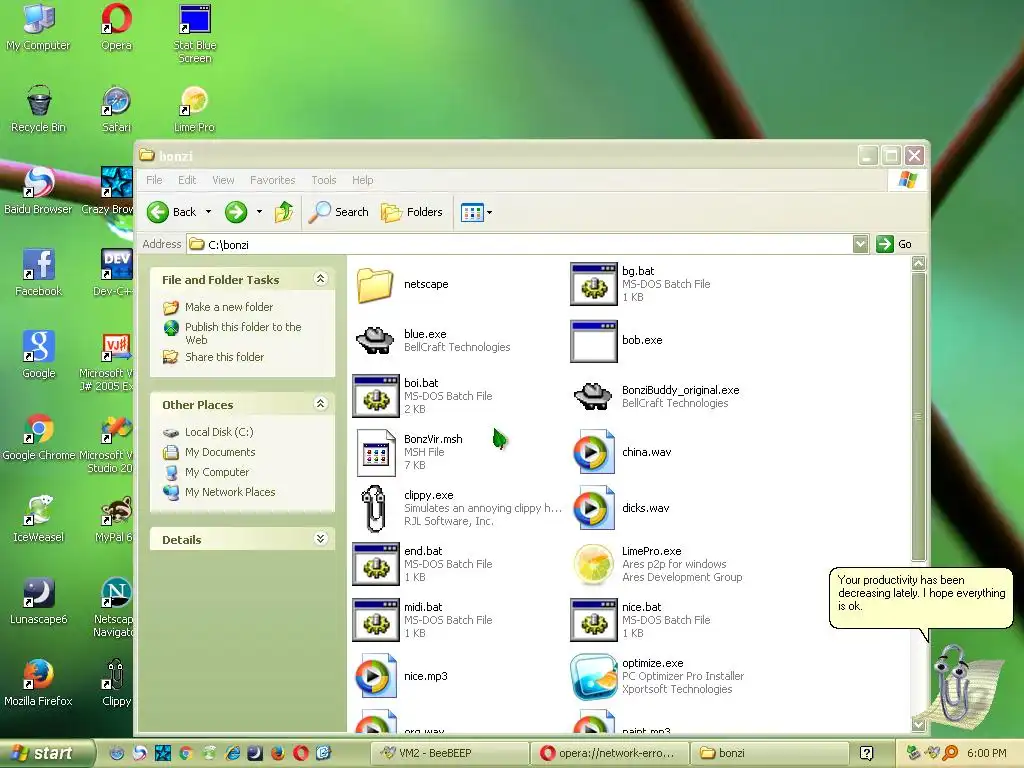Collapse File and Folder Tasks panel

(x=321, y=279)
